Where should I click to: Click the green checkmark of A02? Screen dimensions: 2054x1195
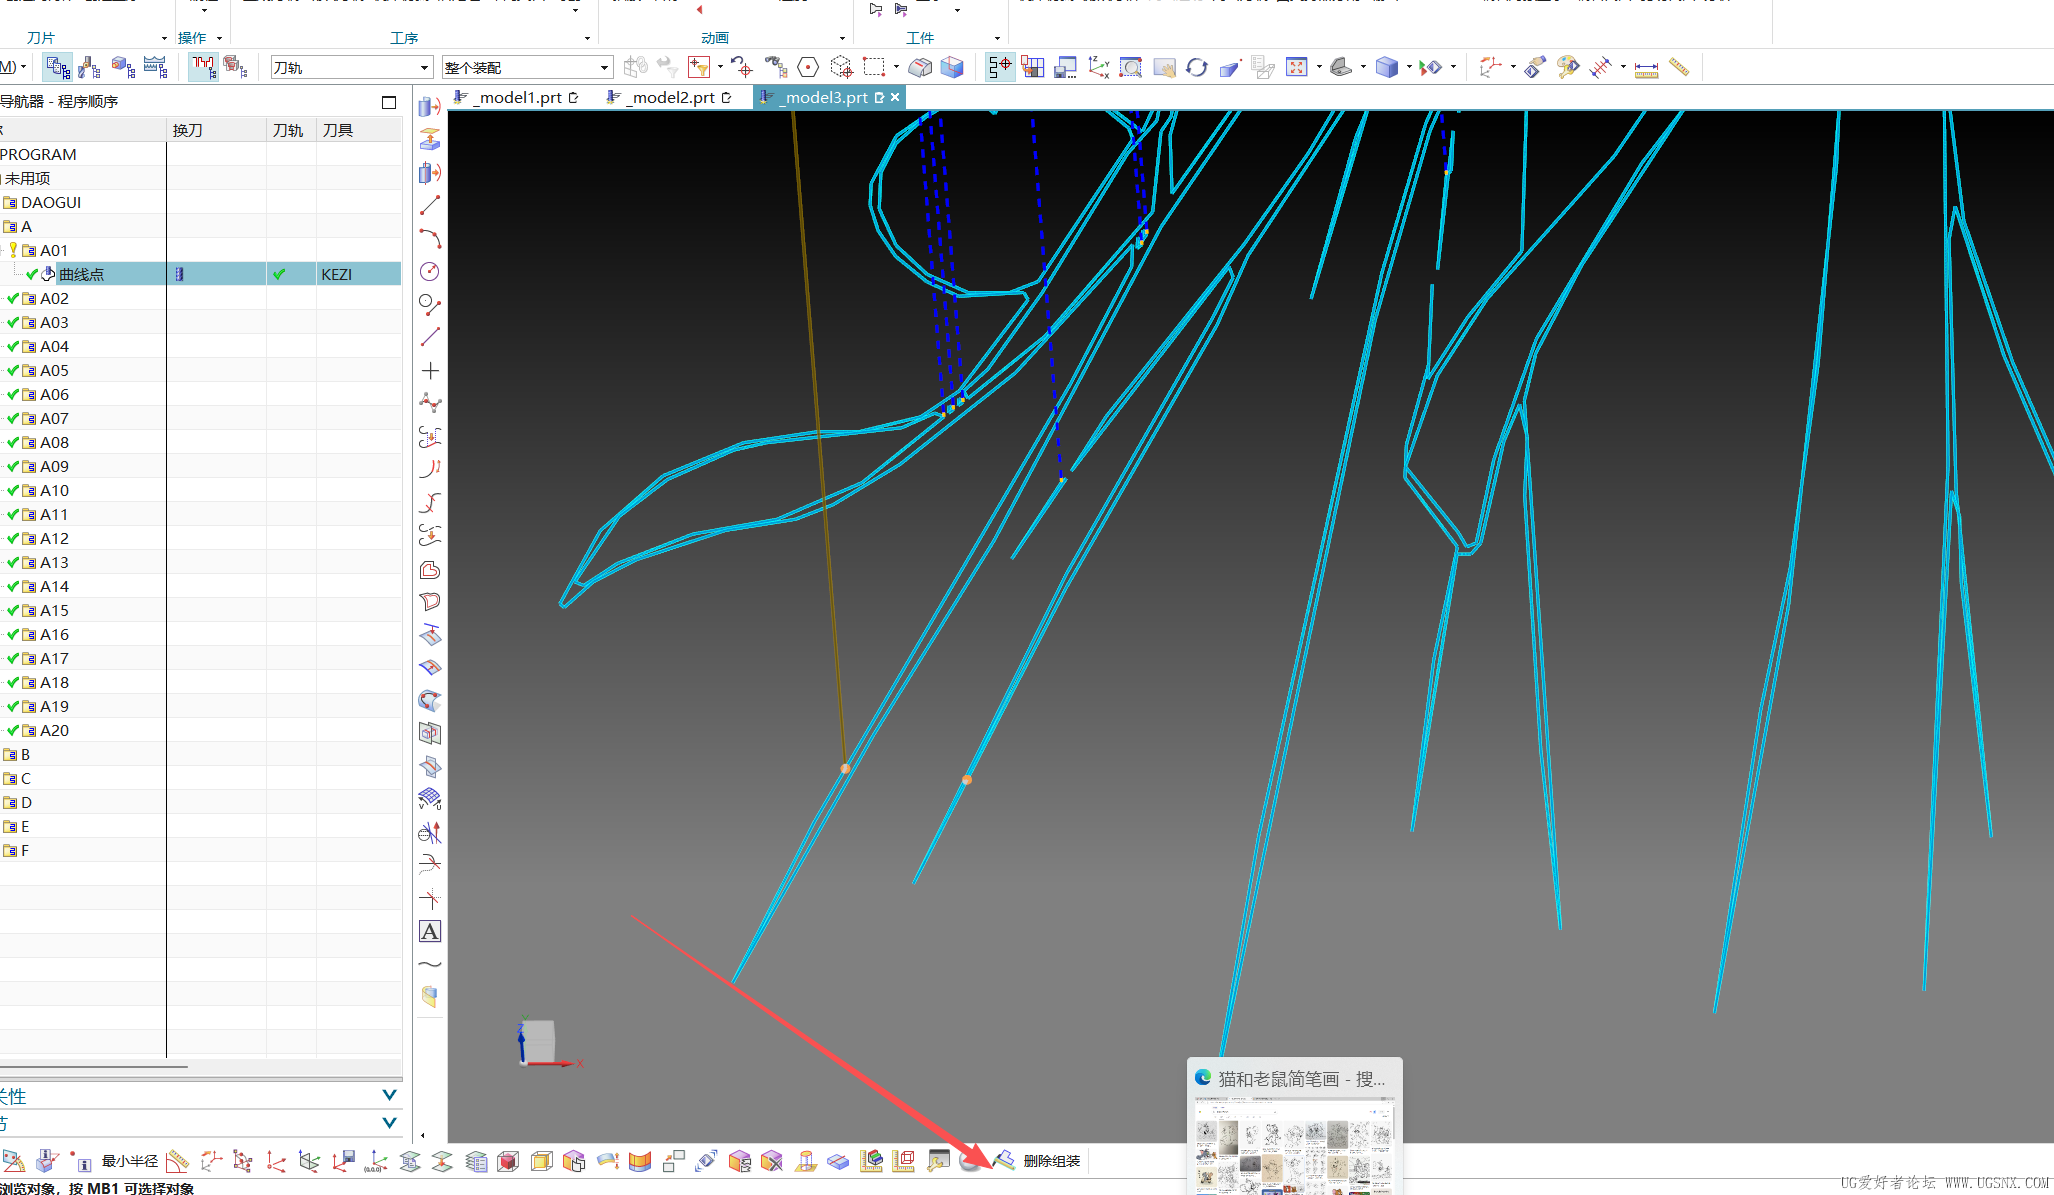coord(13,298)
